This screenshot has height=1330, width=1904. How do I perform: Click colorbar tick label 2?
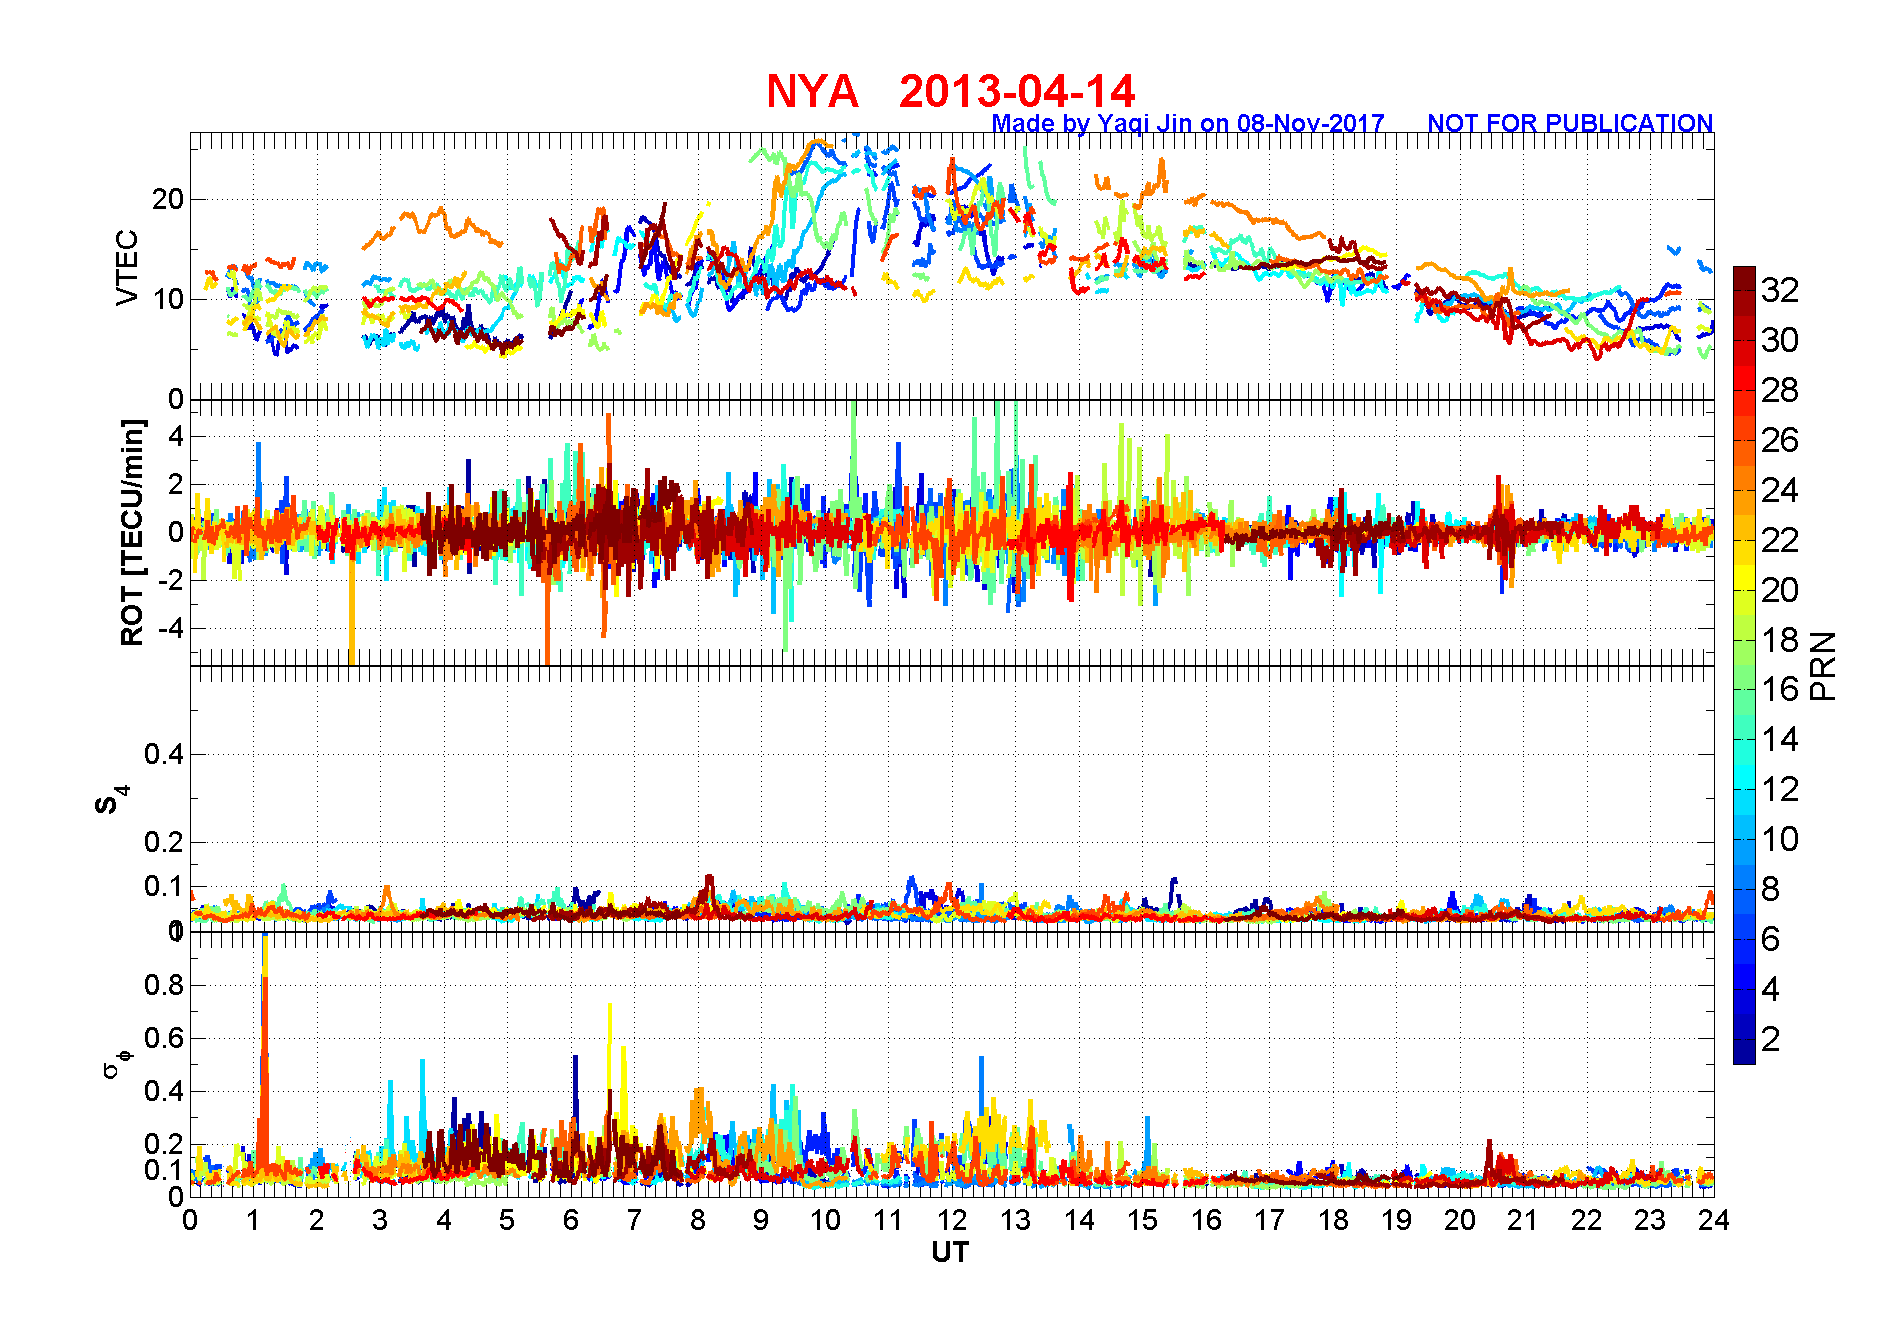(1771, 1039)
